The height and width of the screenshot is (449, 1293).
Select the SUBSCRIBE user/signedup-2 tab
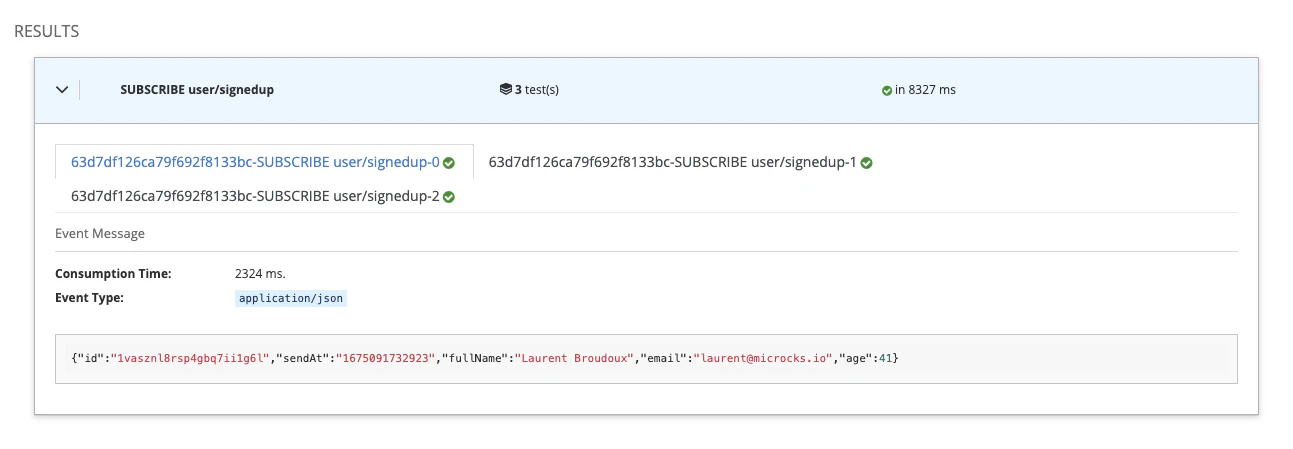(x=254, y=196)
